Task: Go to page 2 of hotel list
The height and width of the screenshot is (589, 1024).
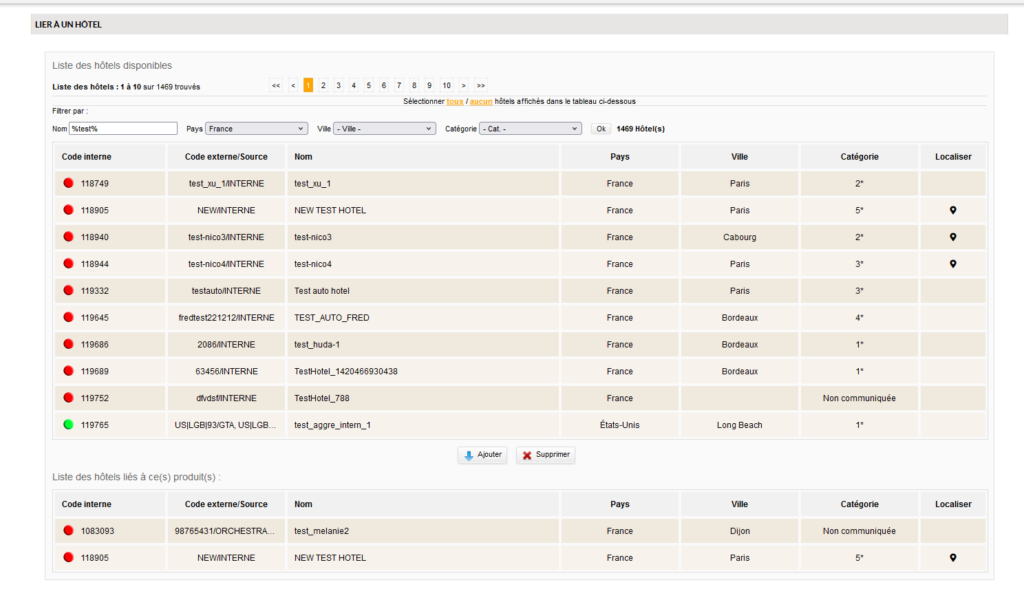Action: pos(323,86)
